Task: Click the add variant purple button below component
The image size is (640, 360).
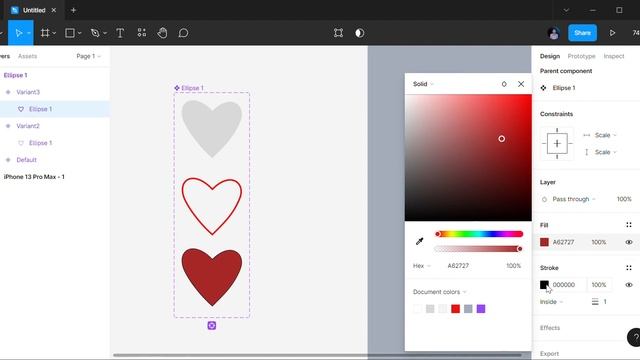Action: coord(211,325)
